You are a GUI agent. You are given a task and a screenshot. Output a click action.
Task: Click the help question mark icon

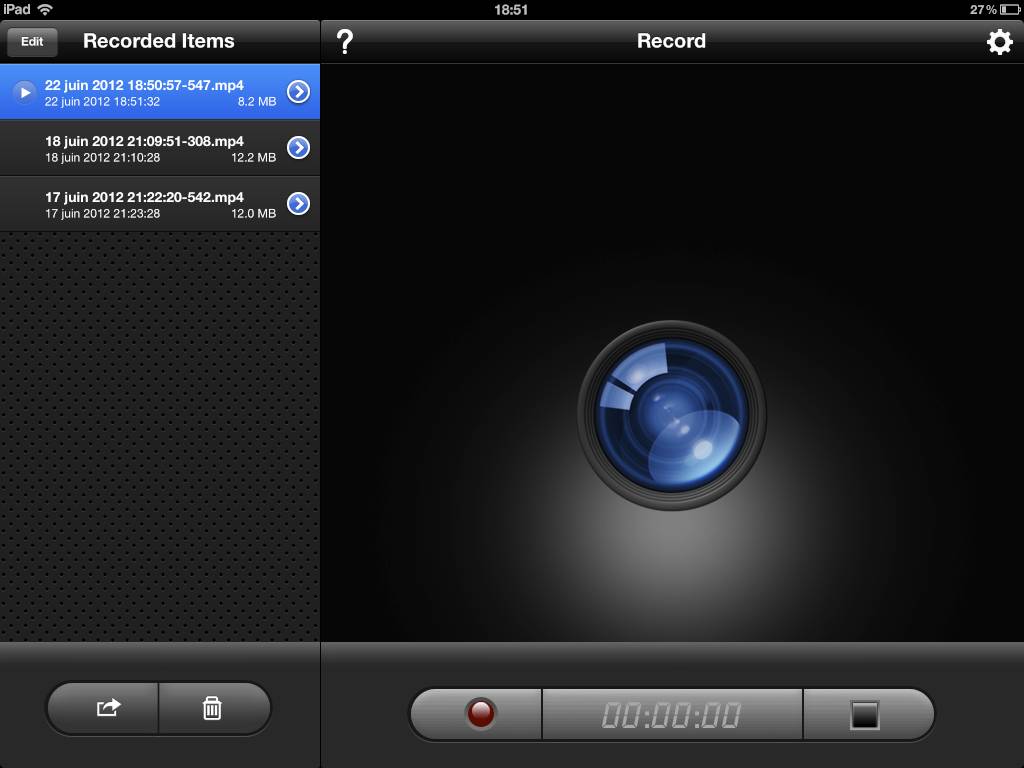point(345,42)
